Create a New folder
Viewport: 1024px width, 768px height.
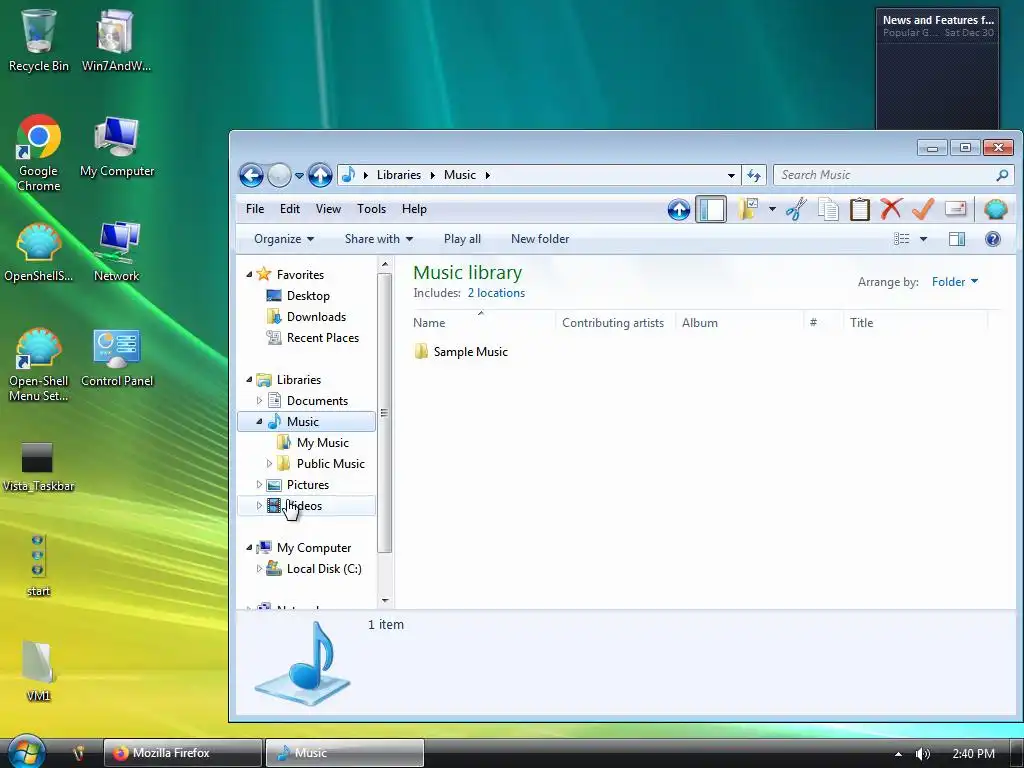coord(540,239)
